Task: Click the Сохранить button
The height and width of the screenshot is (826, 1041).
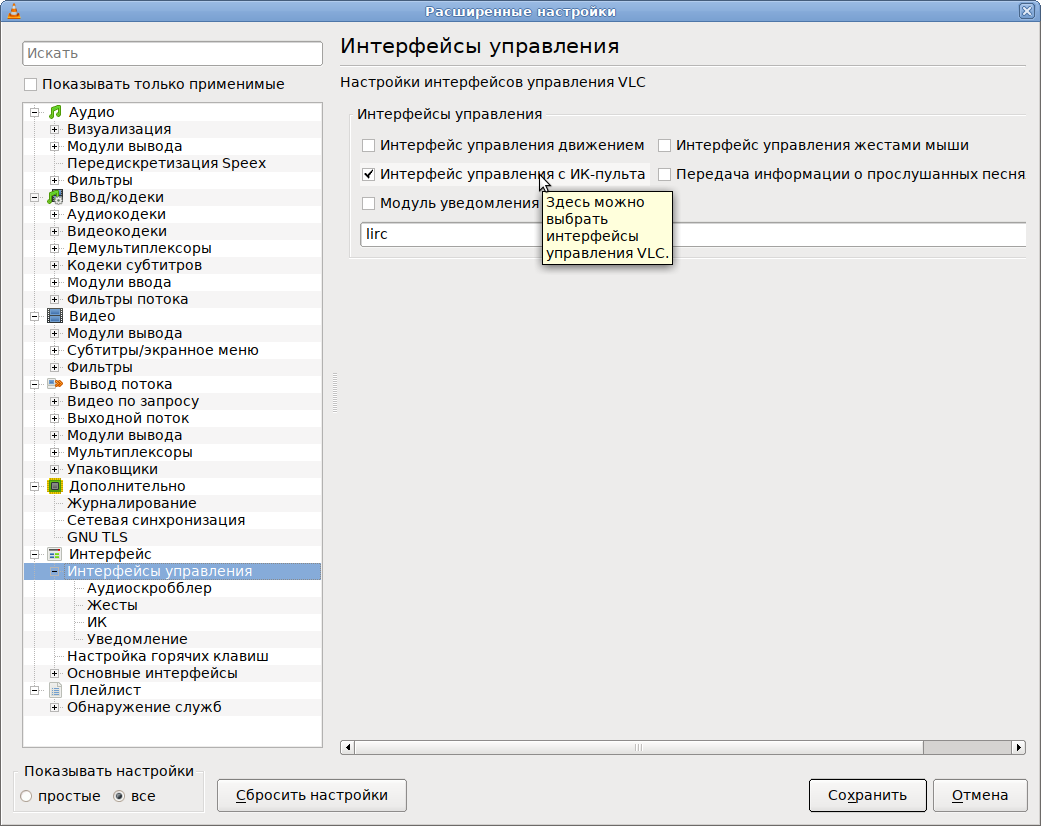Action: coord(867,795)
